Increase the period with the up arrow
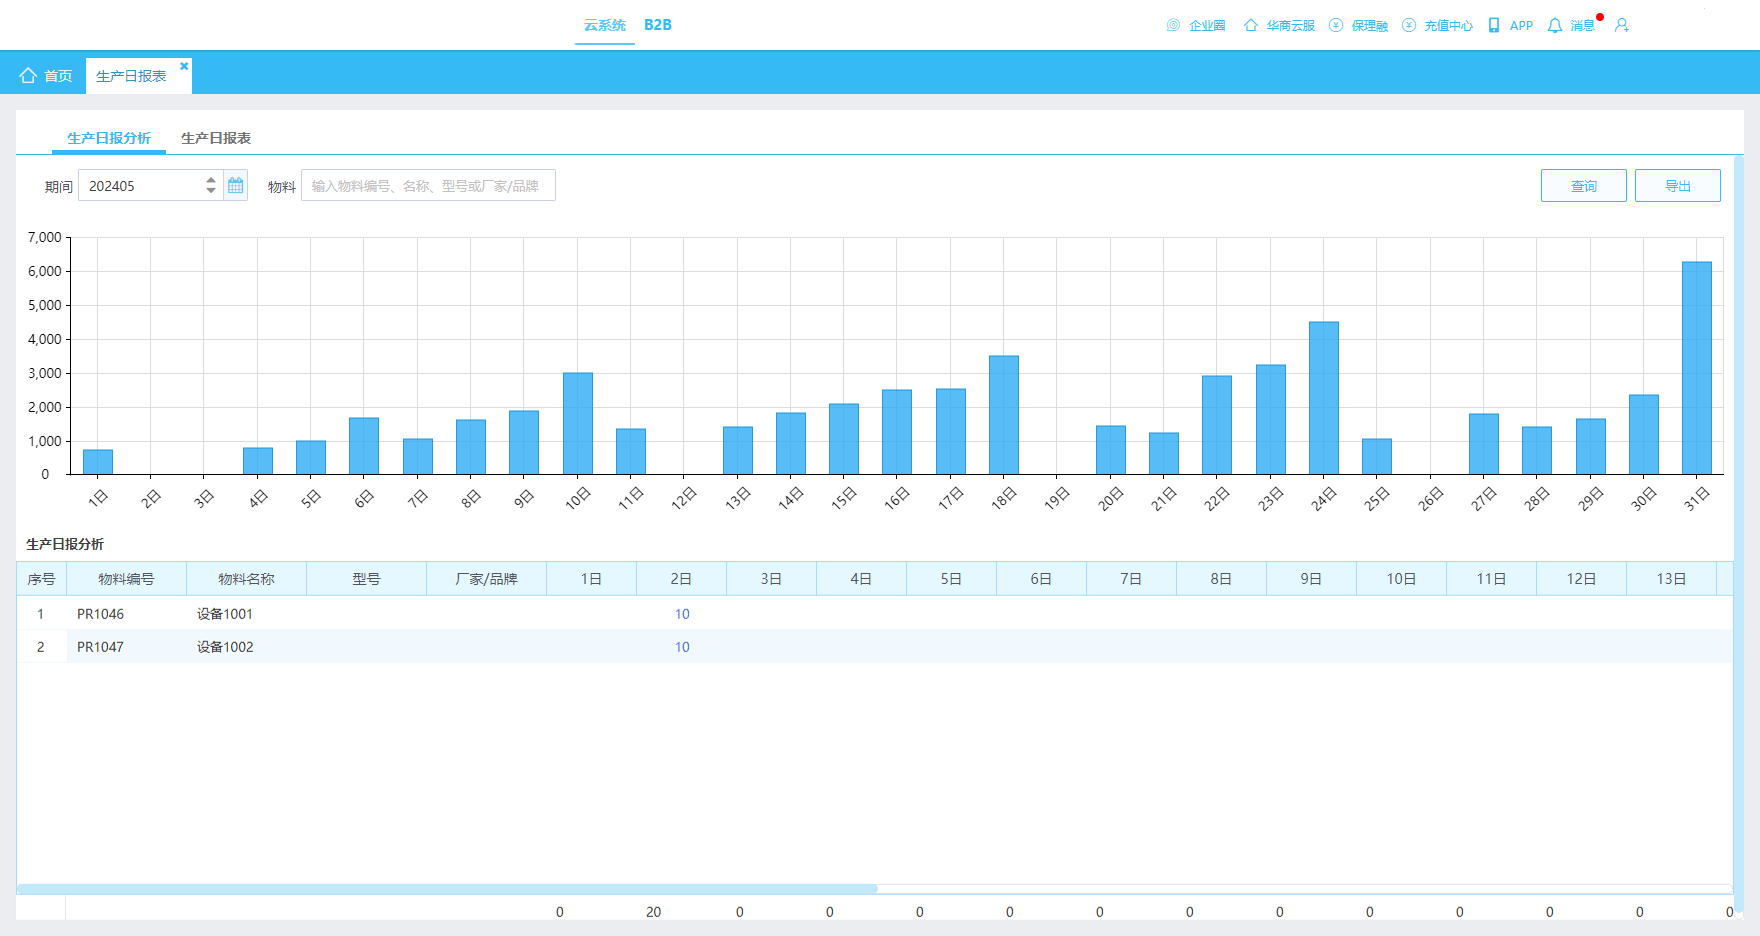This screenshot has width=1760, height=936. click(x=211, y=180)
